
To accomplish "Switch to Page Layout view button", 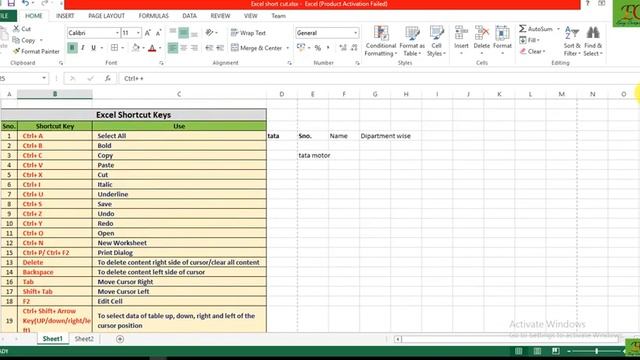I will coord(538,351).
